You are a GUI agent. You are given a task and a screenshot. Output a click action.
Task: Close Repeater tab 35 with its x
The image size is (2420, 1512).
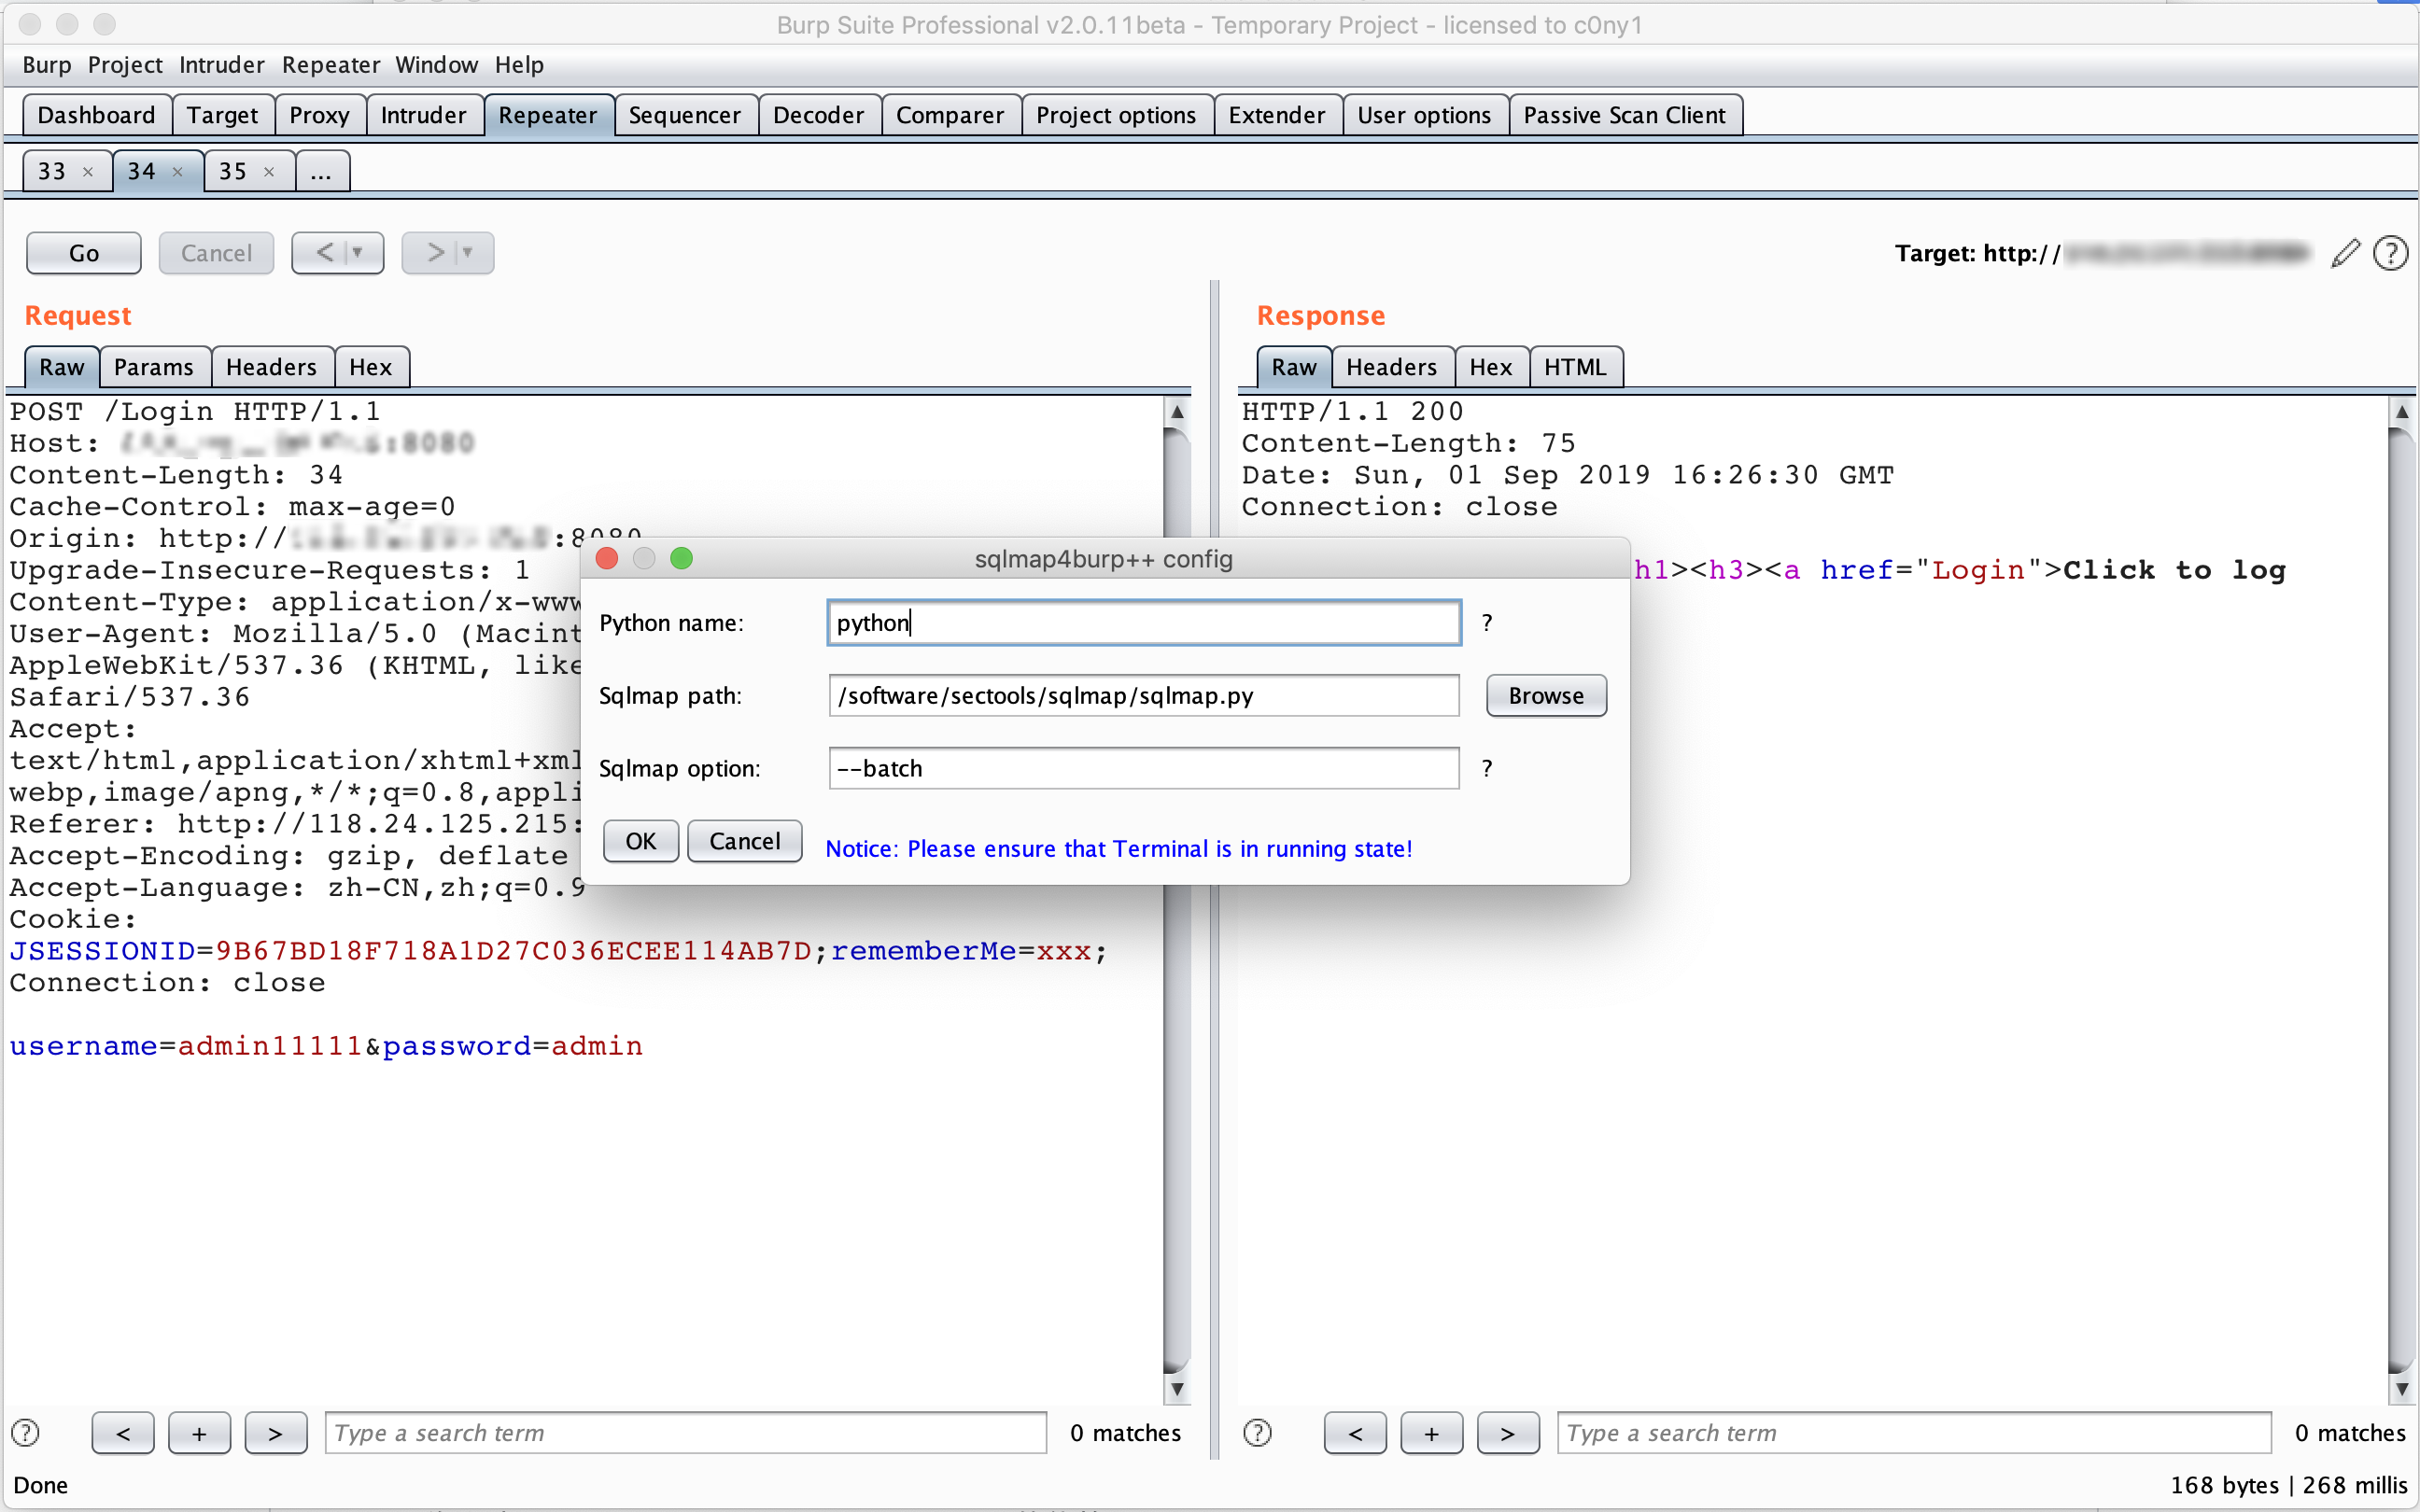[269, 172]
